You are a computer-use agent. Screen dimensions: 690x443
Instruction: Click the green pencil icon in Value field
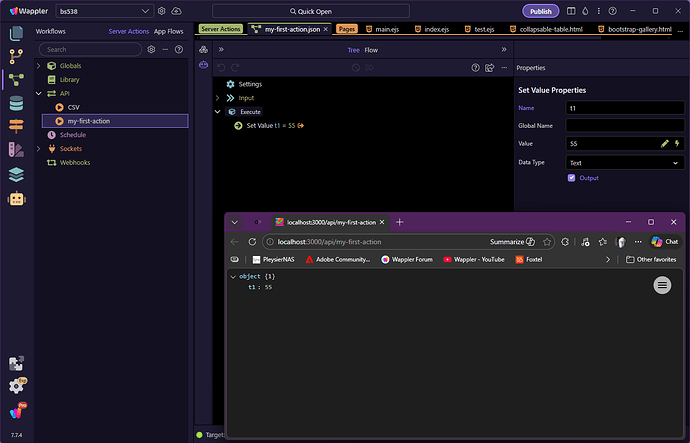coord(665,143)
